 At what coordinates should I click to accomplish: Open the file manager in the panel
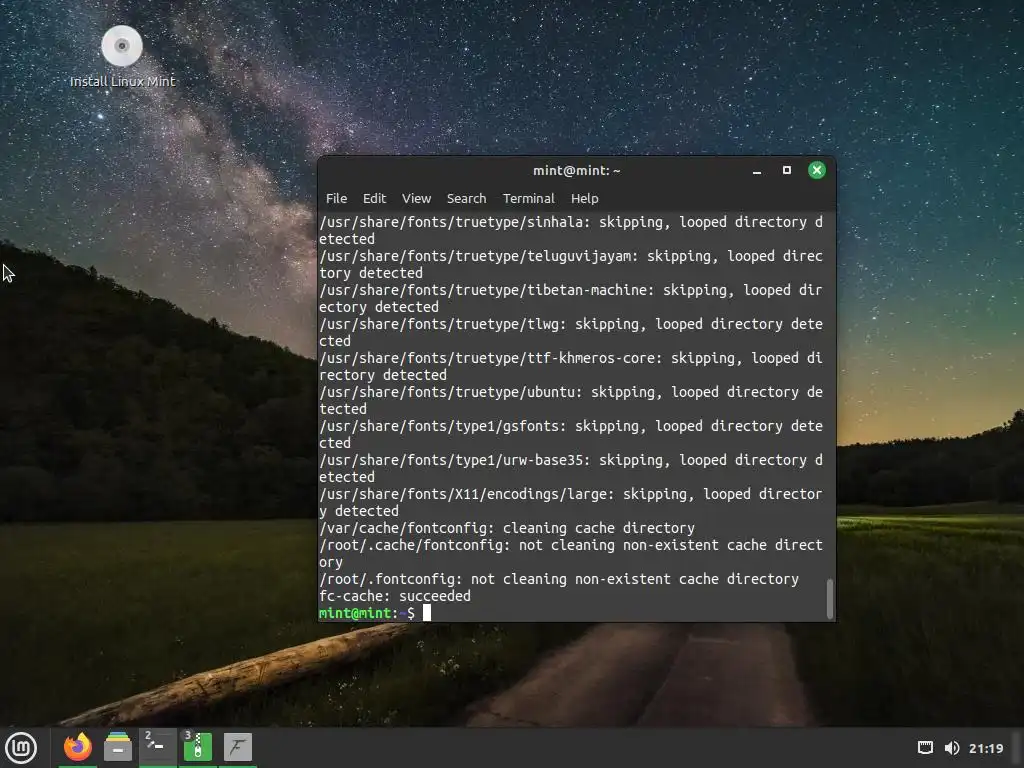(x=118, y=747)
